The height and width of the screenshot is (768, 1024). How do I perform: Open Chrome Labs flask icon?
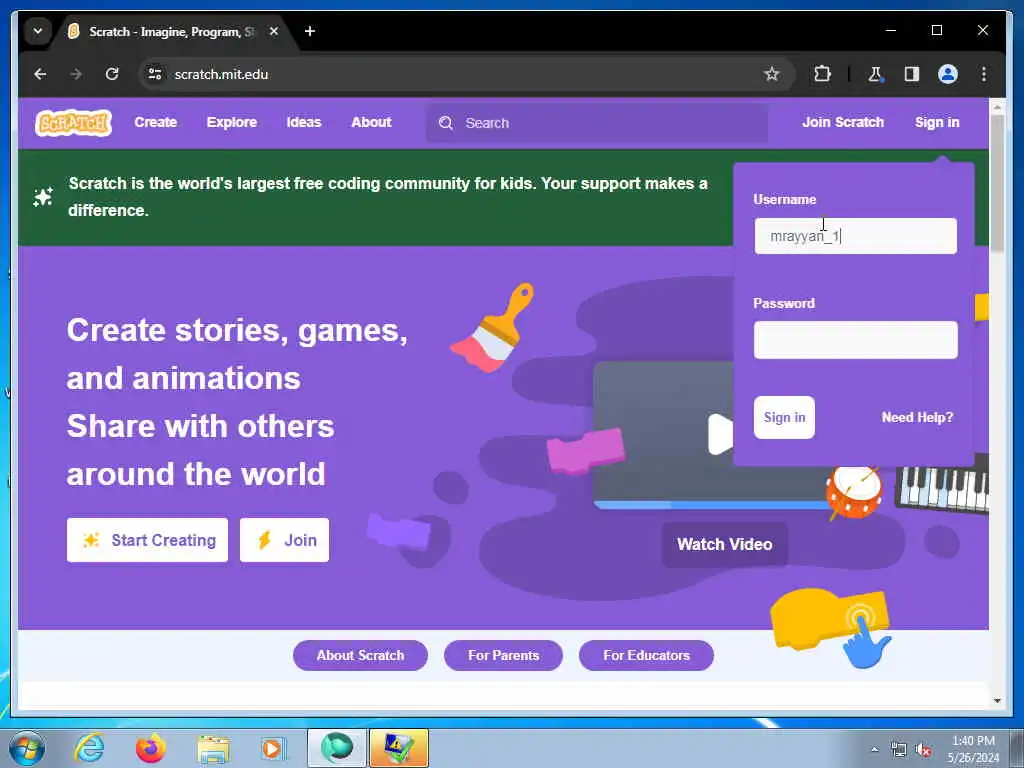tap(875, 74)
